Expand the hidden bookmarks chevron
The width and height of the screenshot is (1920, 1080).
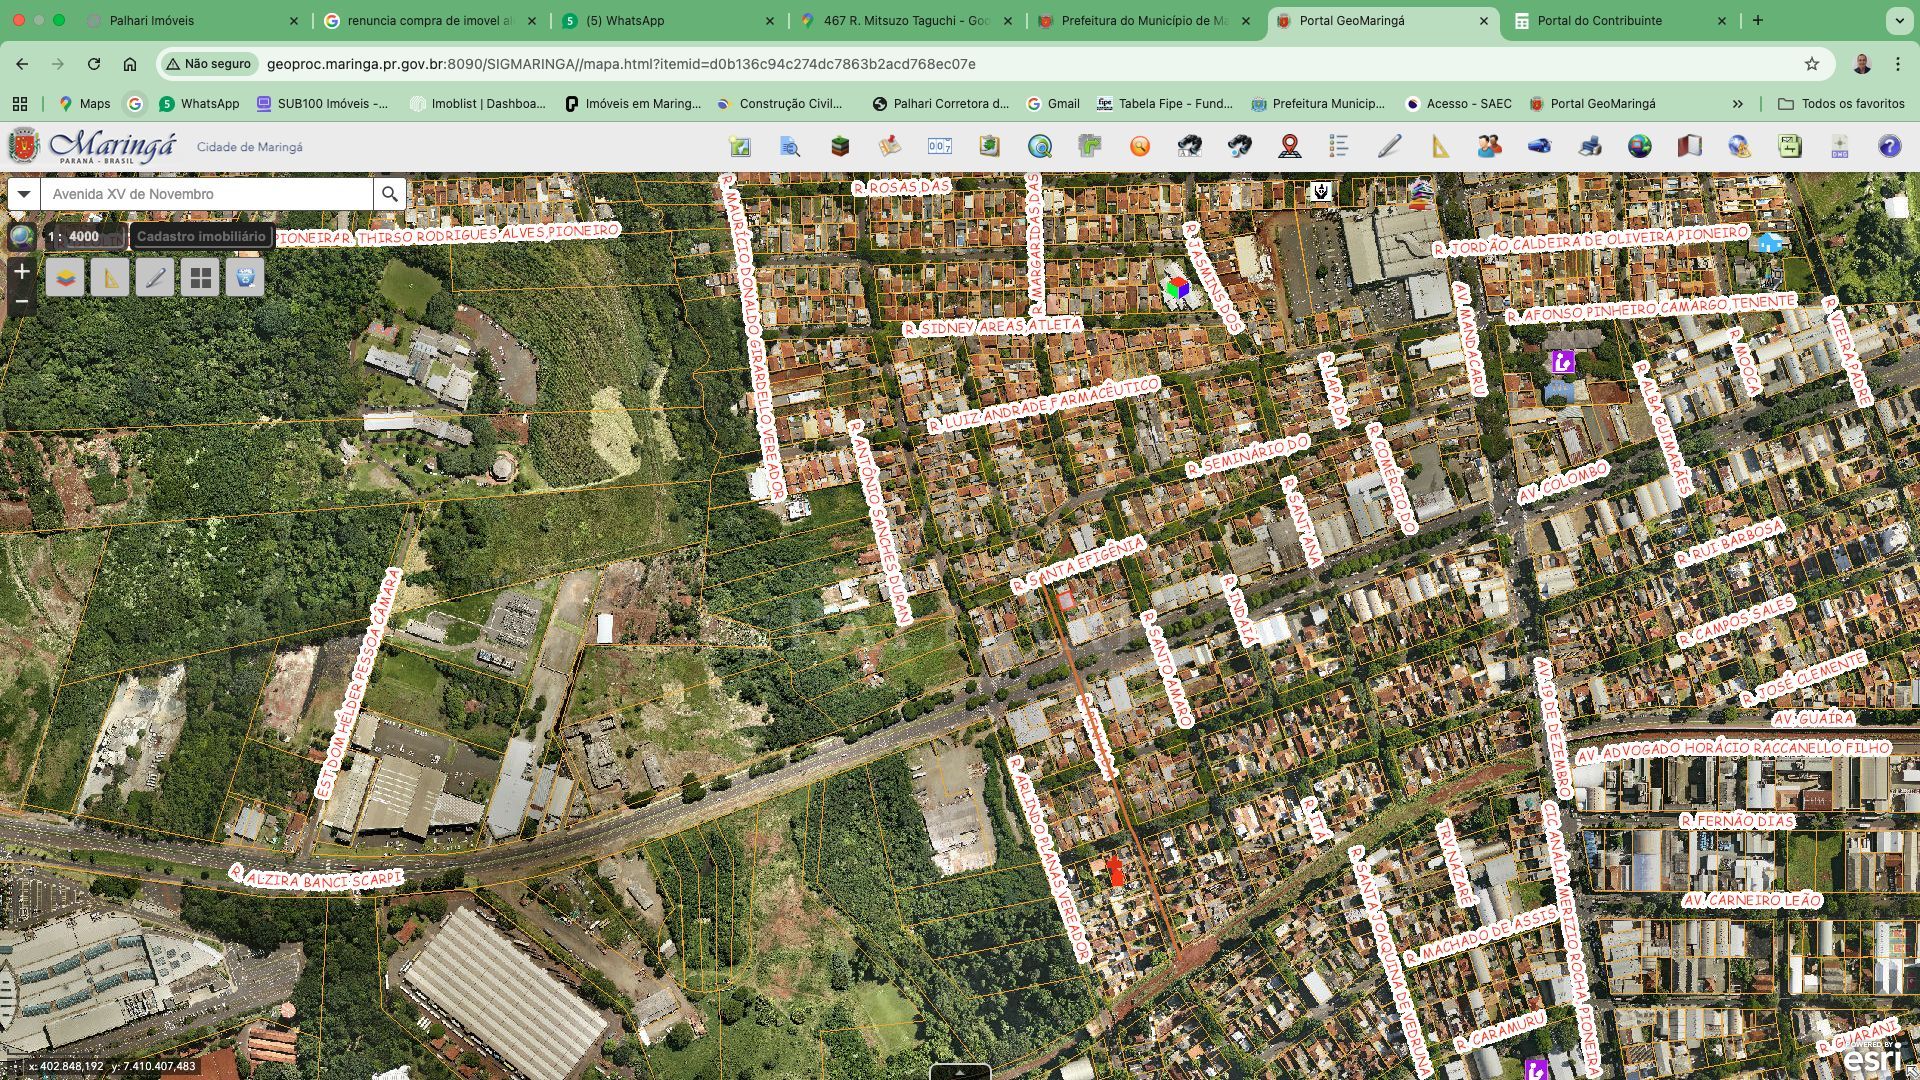[x=1737, y=104]
